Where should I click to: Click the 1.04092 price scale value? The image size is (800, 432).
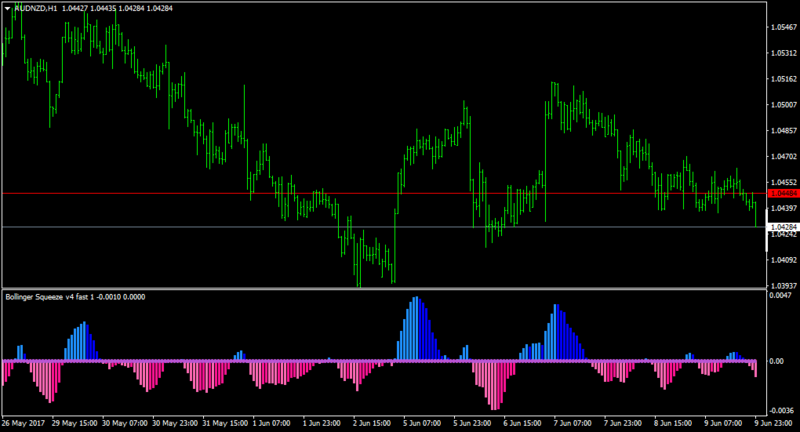pyautogui.click(x=784, y=260)
